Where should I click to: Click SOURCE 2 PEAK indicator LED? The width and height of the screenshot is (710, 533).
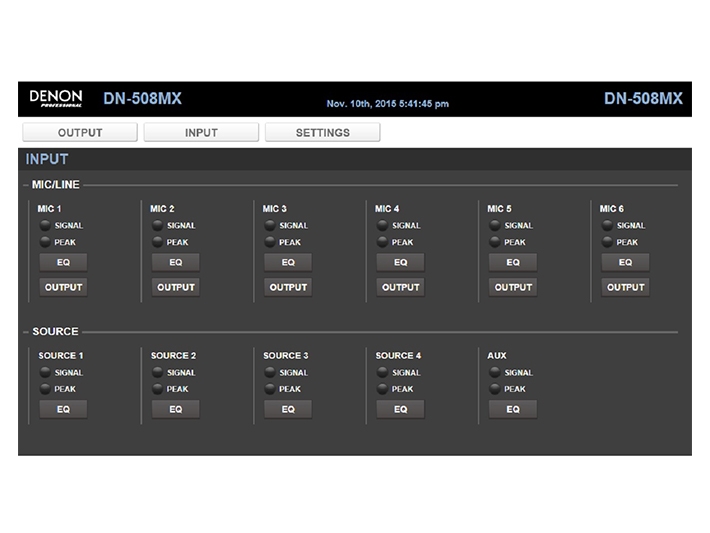point(158,389)
